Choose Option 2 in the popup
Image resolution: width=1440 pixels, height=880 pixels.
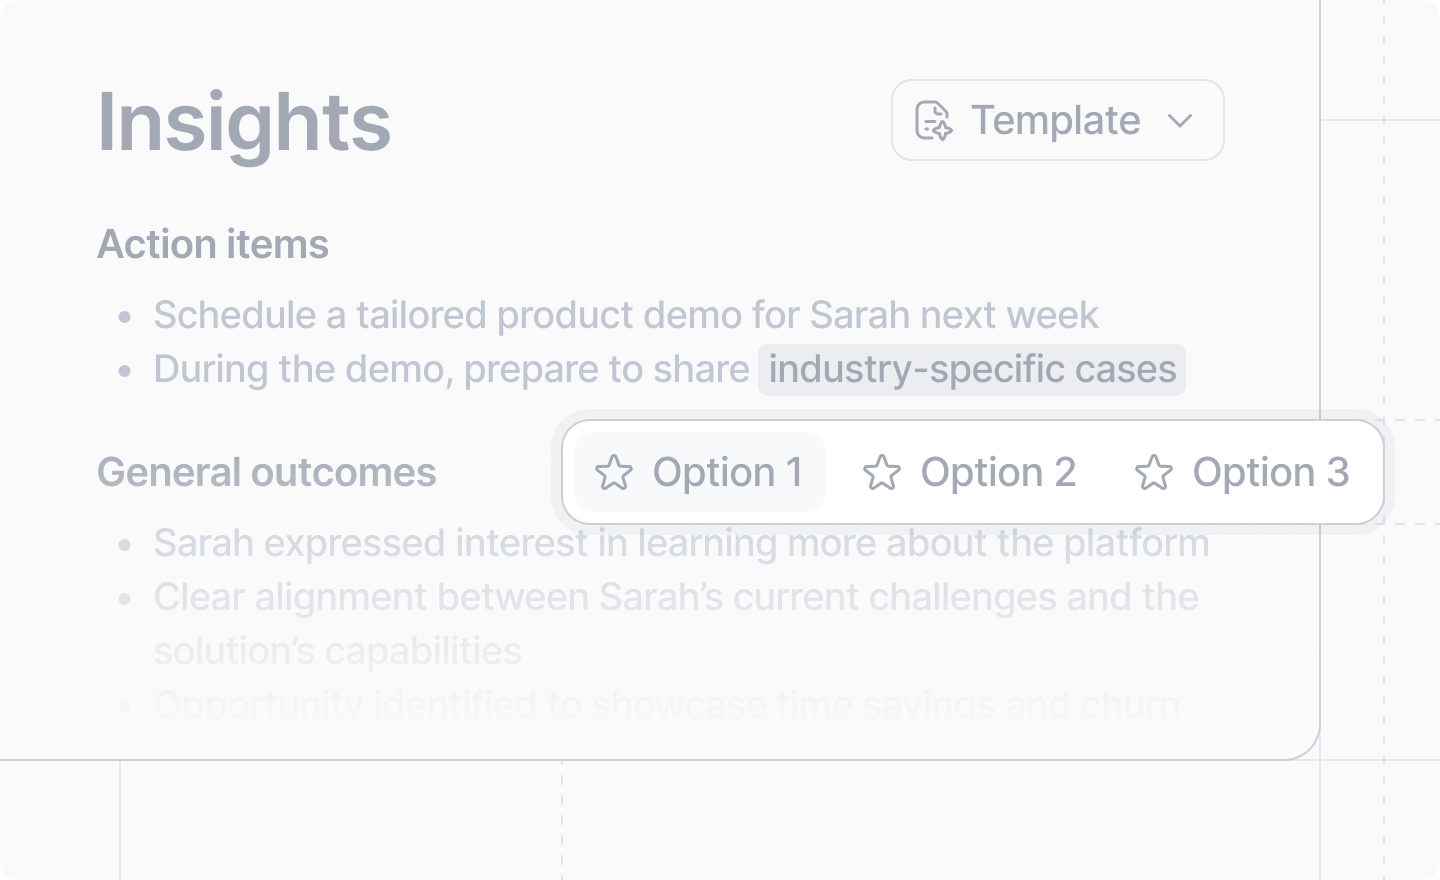click(x=969, y=472)
